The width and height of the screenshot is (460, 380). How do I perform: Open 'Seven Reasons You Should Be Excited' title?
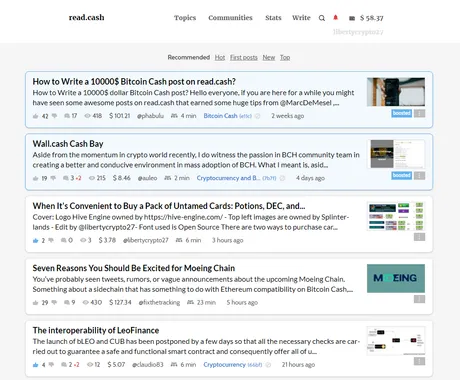[134, 268]
